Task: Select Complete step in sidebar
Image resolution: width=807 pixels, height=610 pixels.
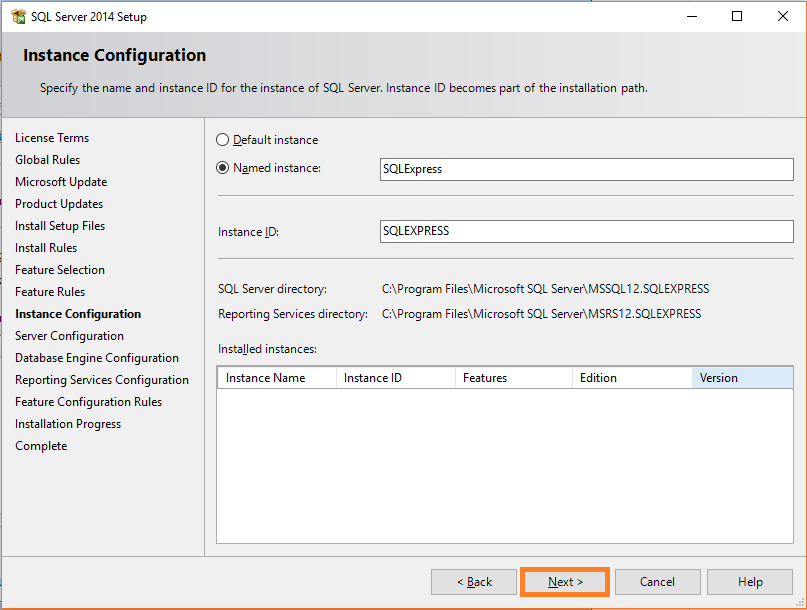Action: point(41,446)
